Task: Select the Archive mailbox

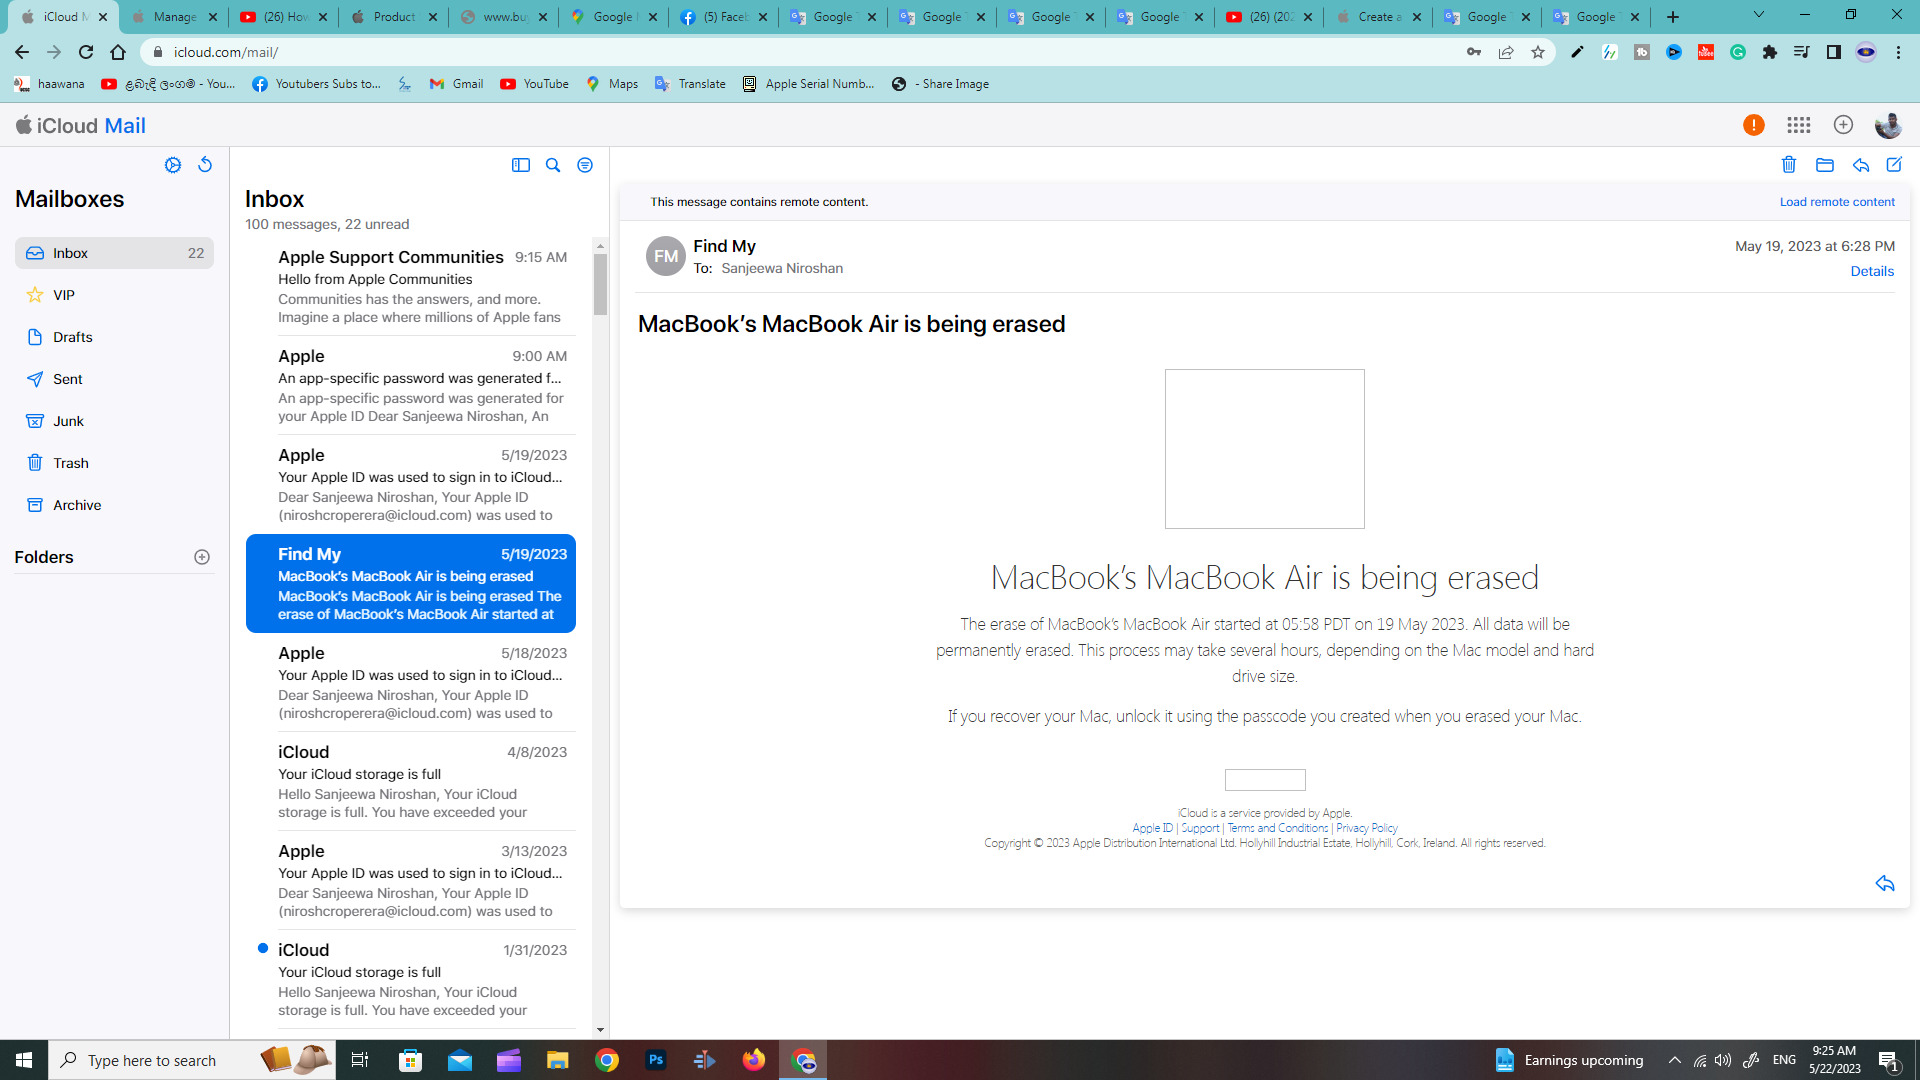Action: pyautogui.click(x=77, y=505)
